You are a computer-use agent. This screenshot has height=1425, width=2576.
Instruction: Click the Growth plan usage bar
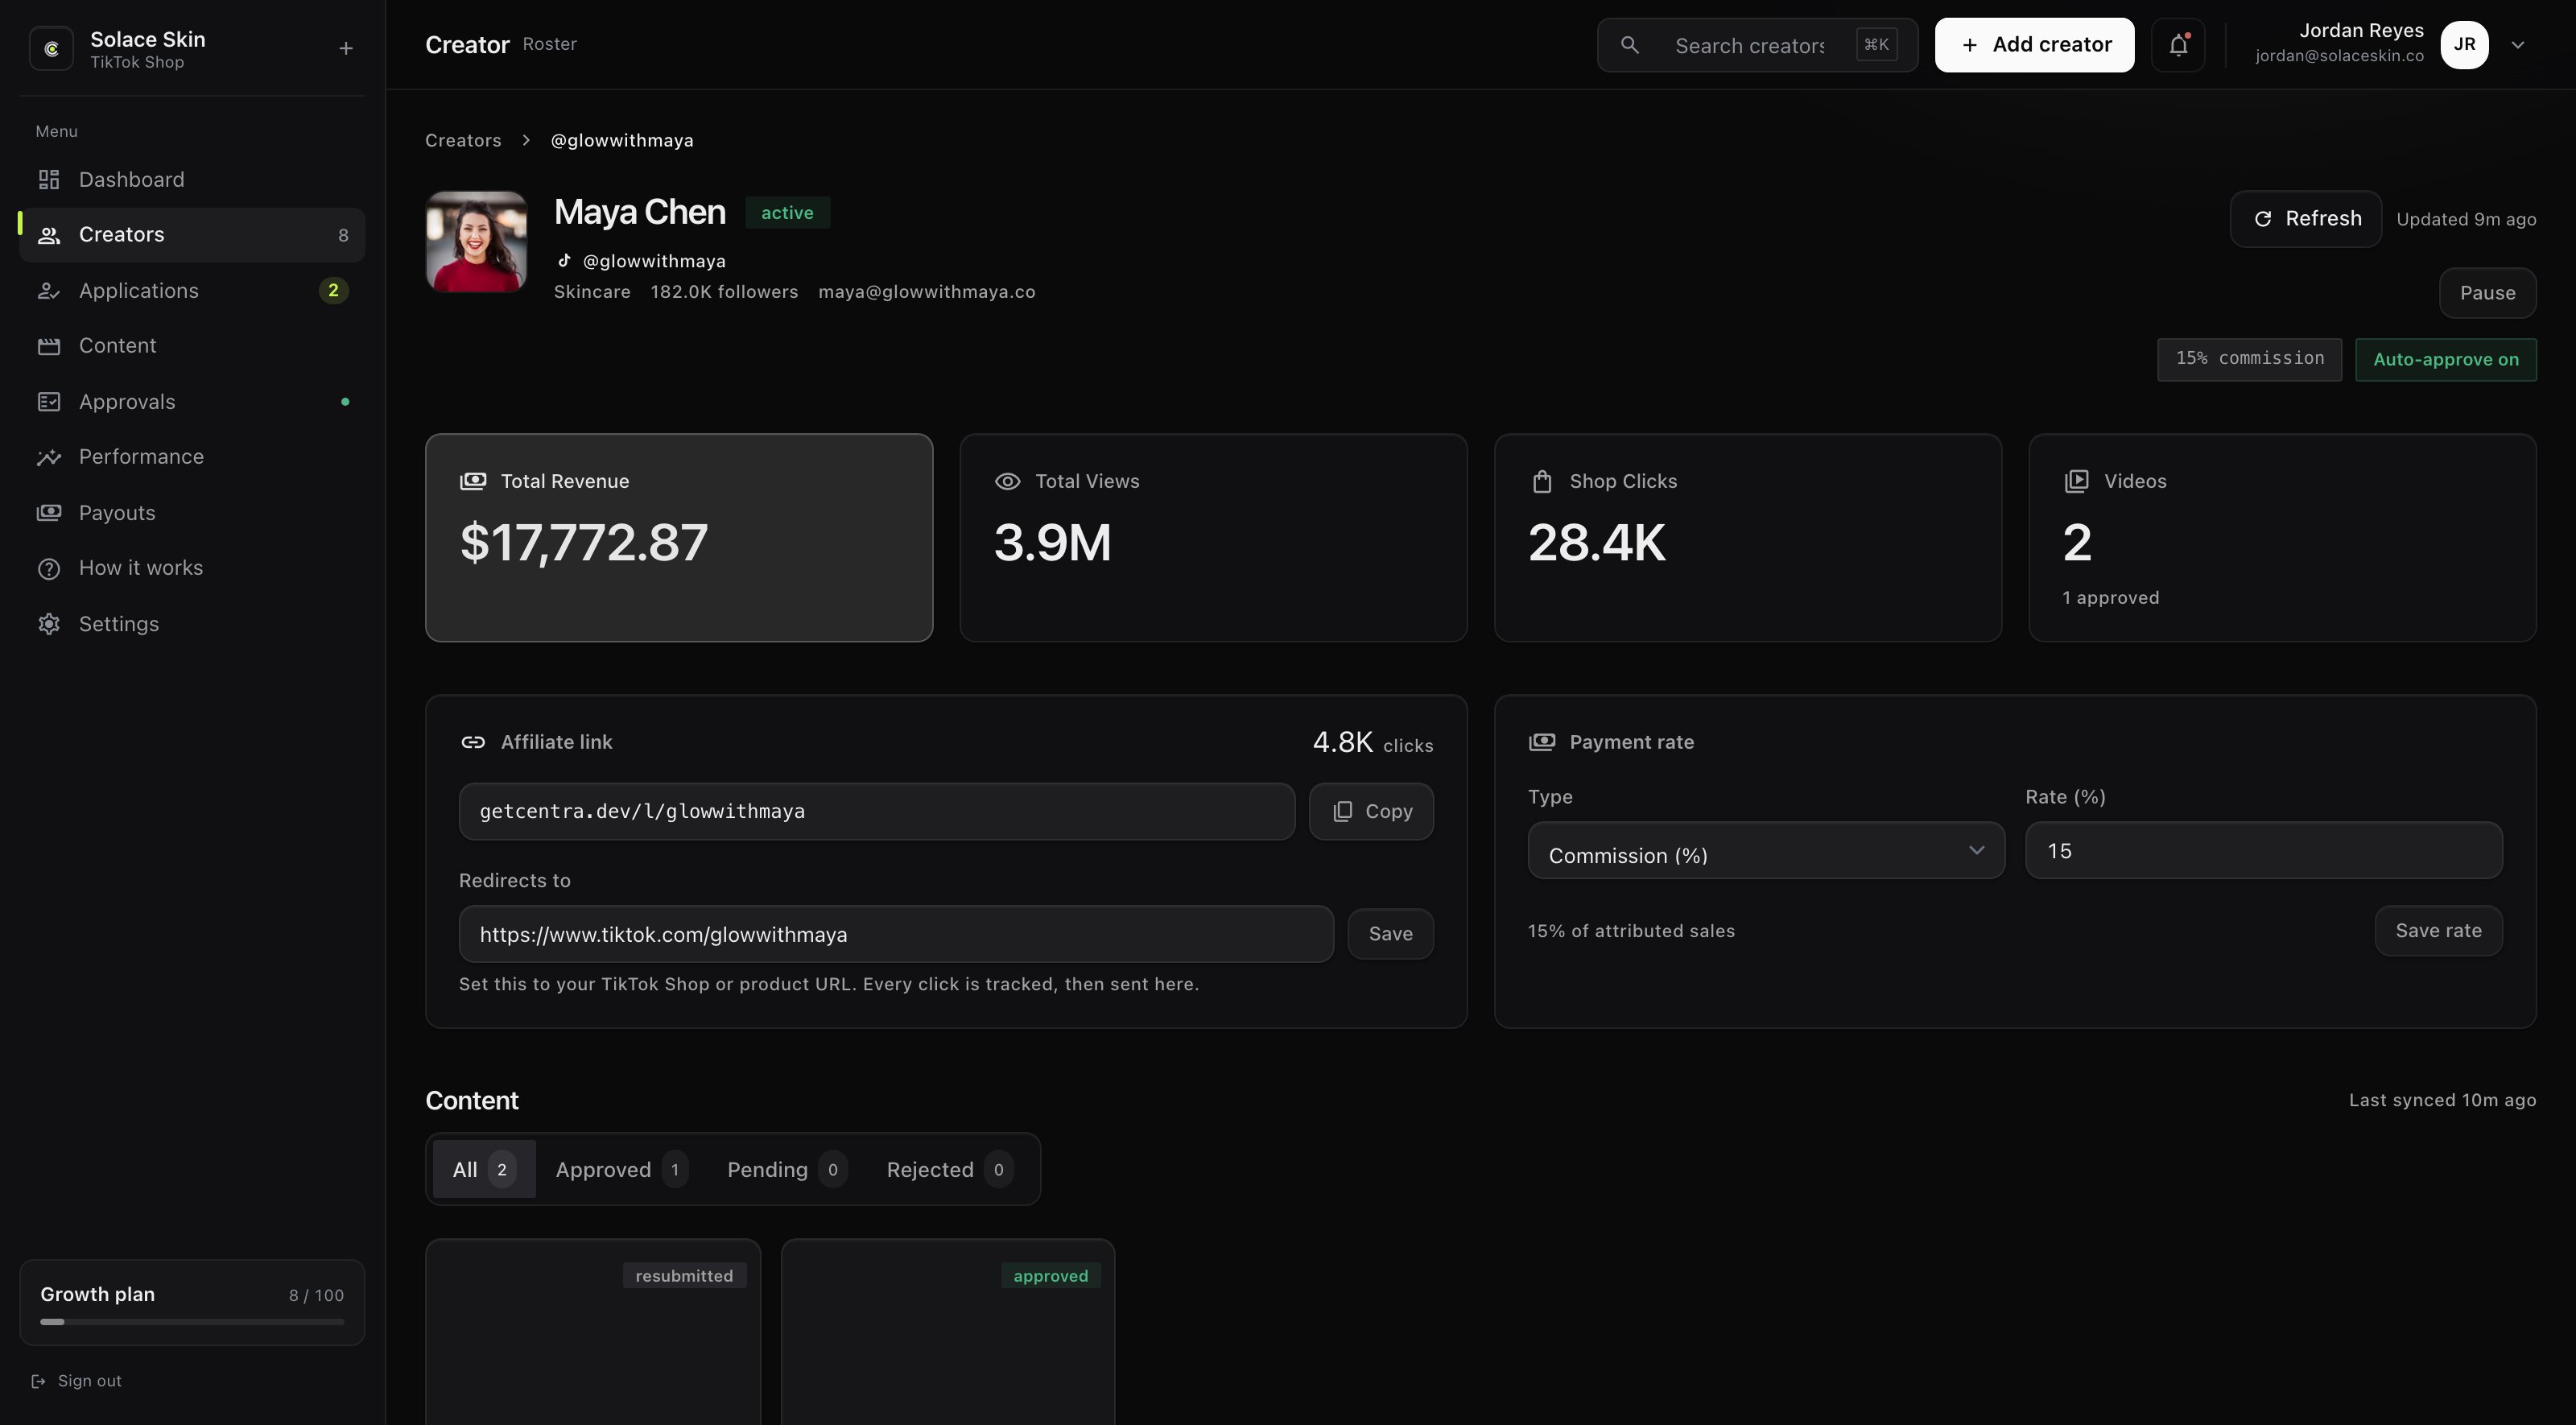tap(192, 1322)
